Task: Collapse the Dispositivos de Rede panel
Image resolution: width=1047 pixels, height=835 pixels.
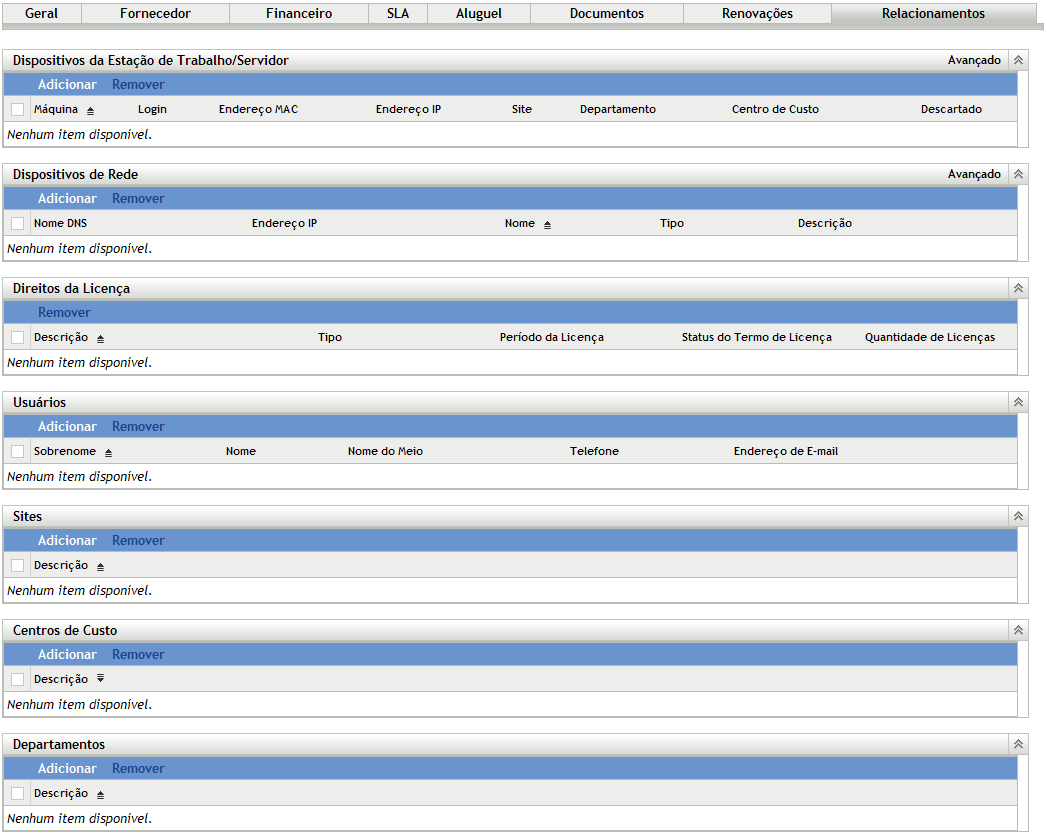Action: coord(1018,174)
